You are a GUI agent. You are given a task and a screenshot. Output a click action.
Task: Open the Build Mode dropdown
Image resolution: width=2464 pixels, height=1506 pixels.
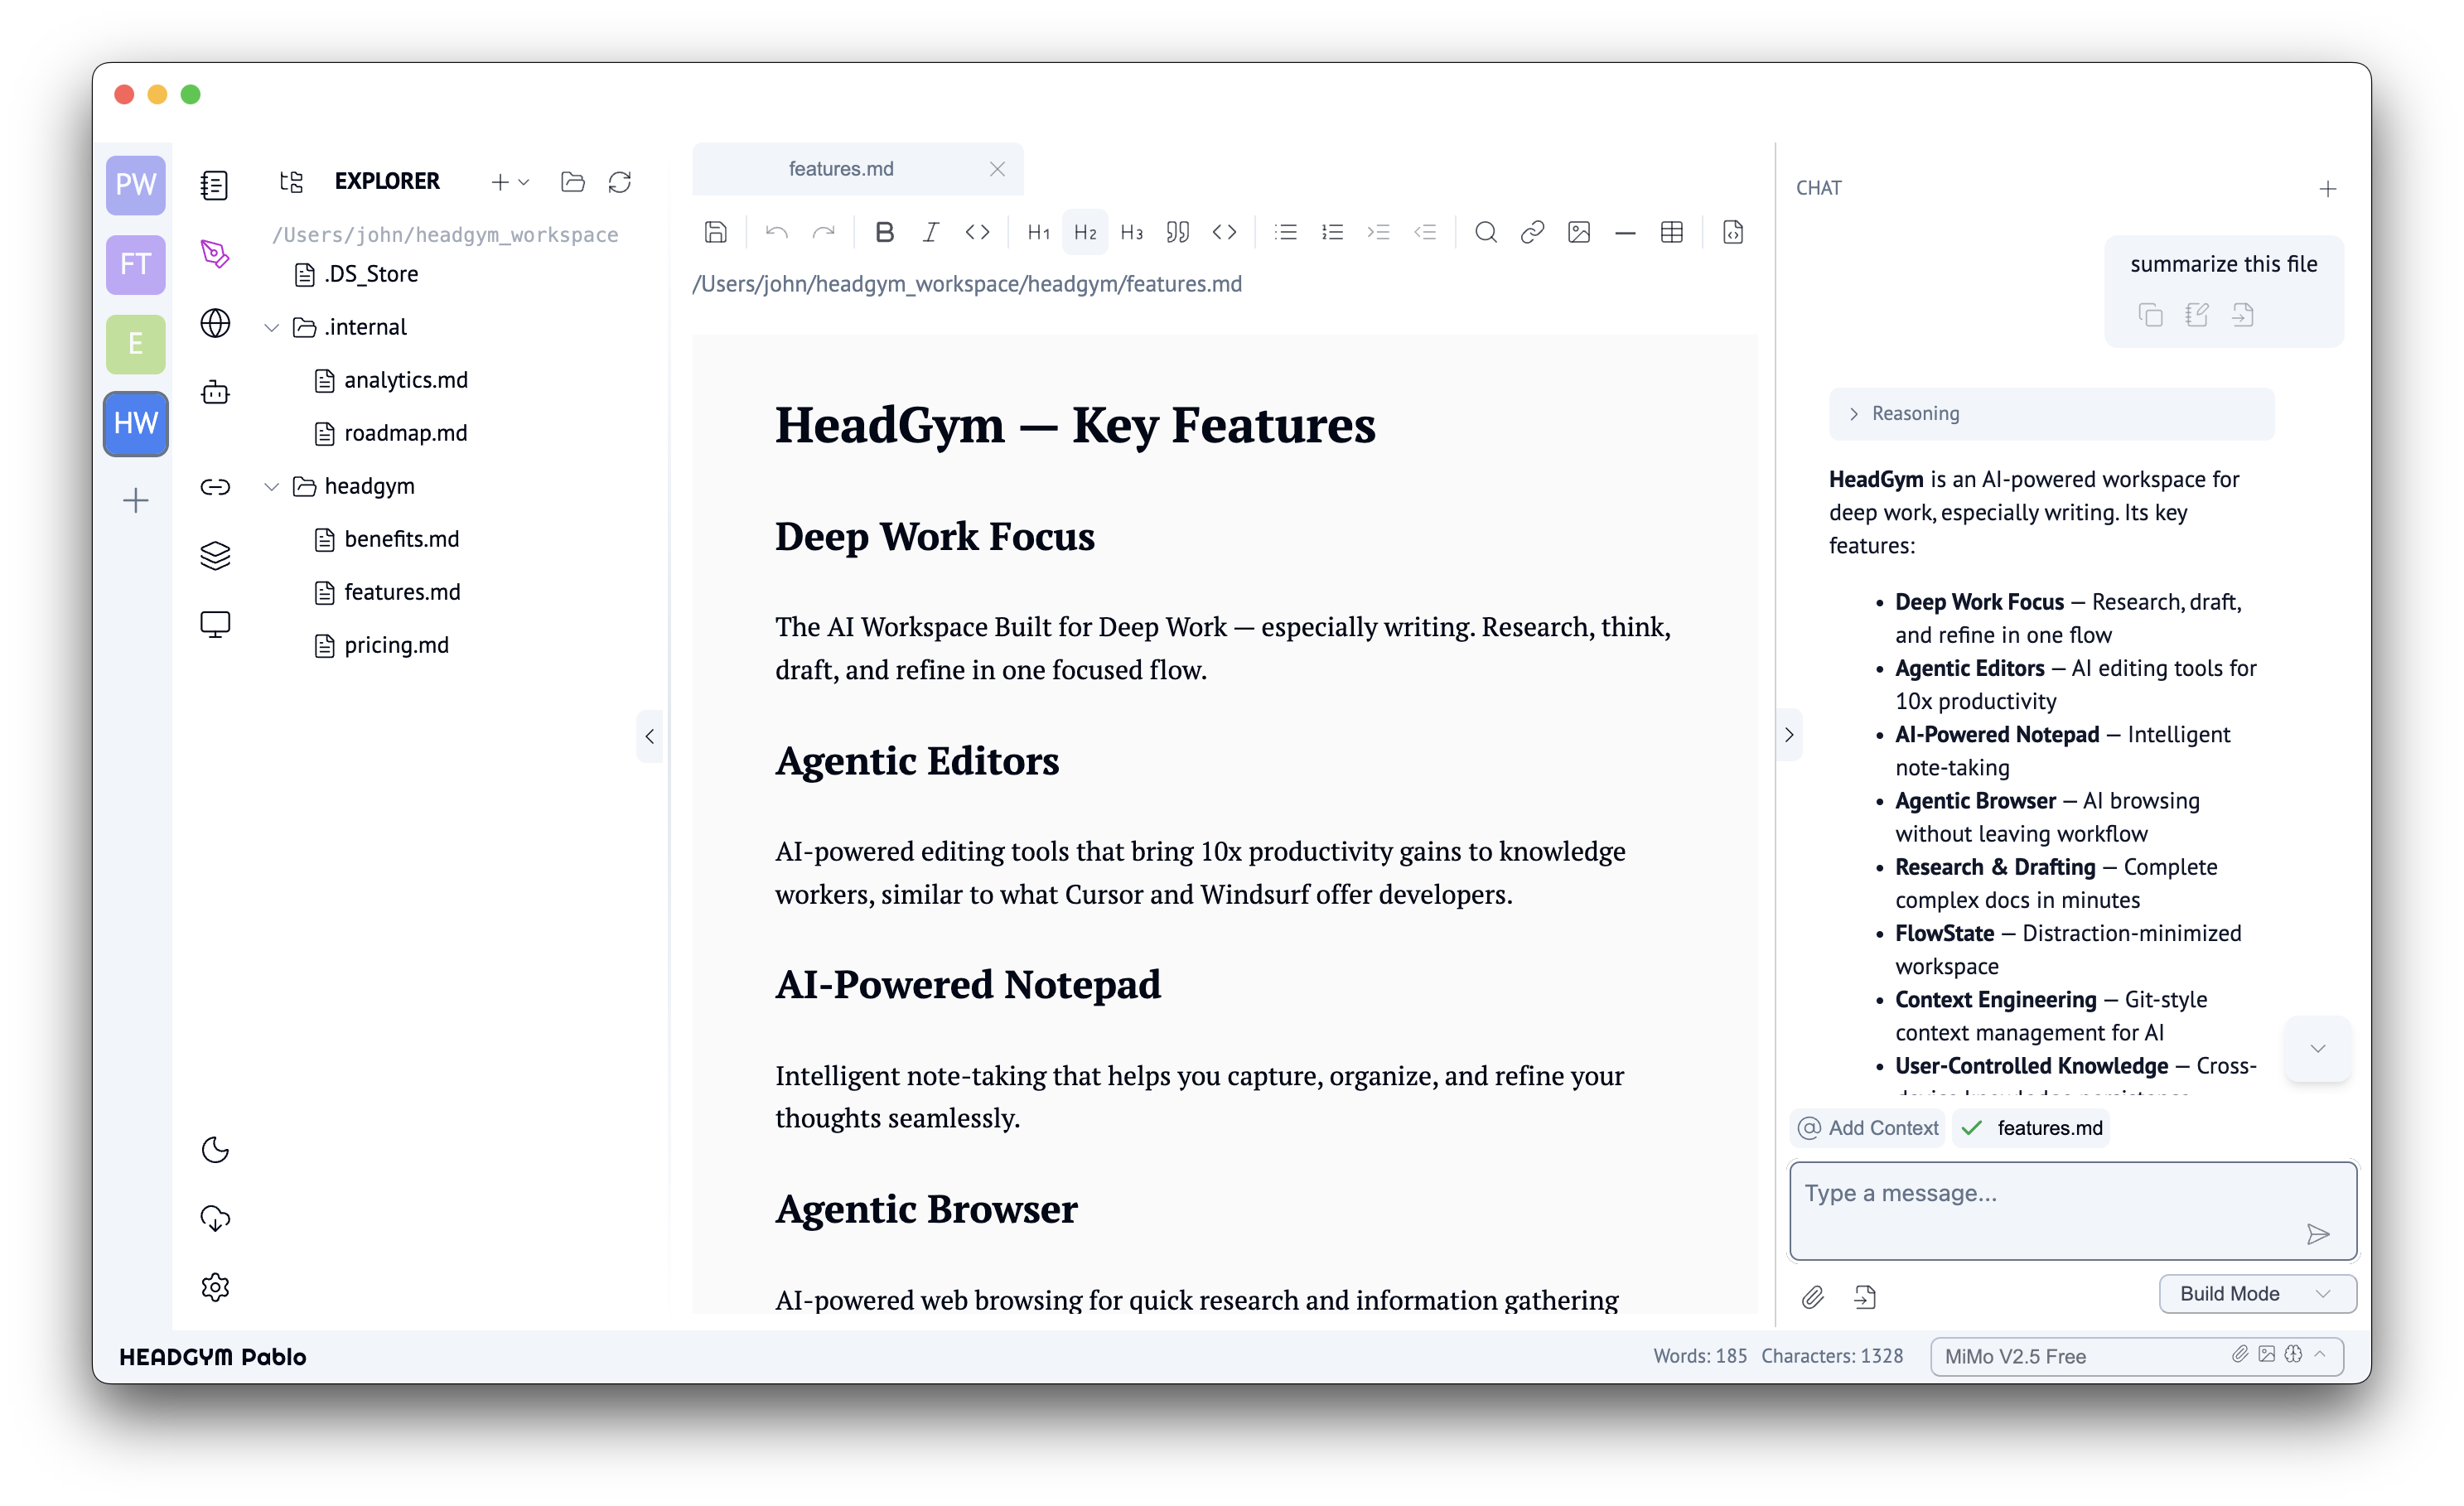click(x=2257, y=1294)
